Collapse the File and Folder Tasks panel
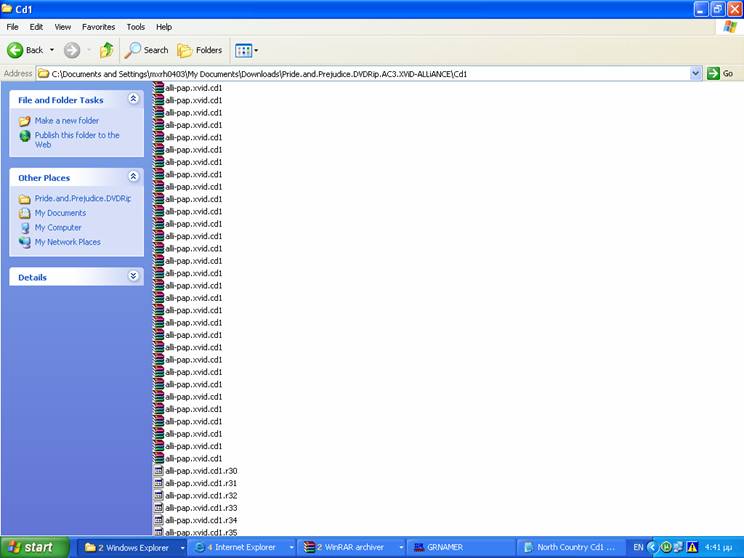This screenshot has height=558, width=744. tap(133, 99)
